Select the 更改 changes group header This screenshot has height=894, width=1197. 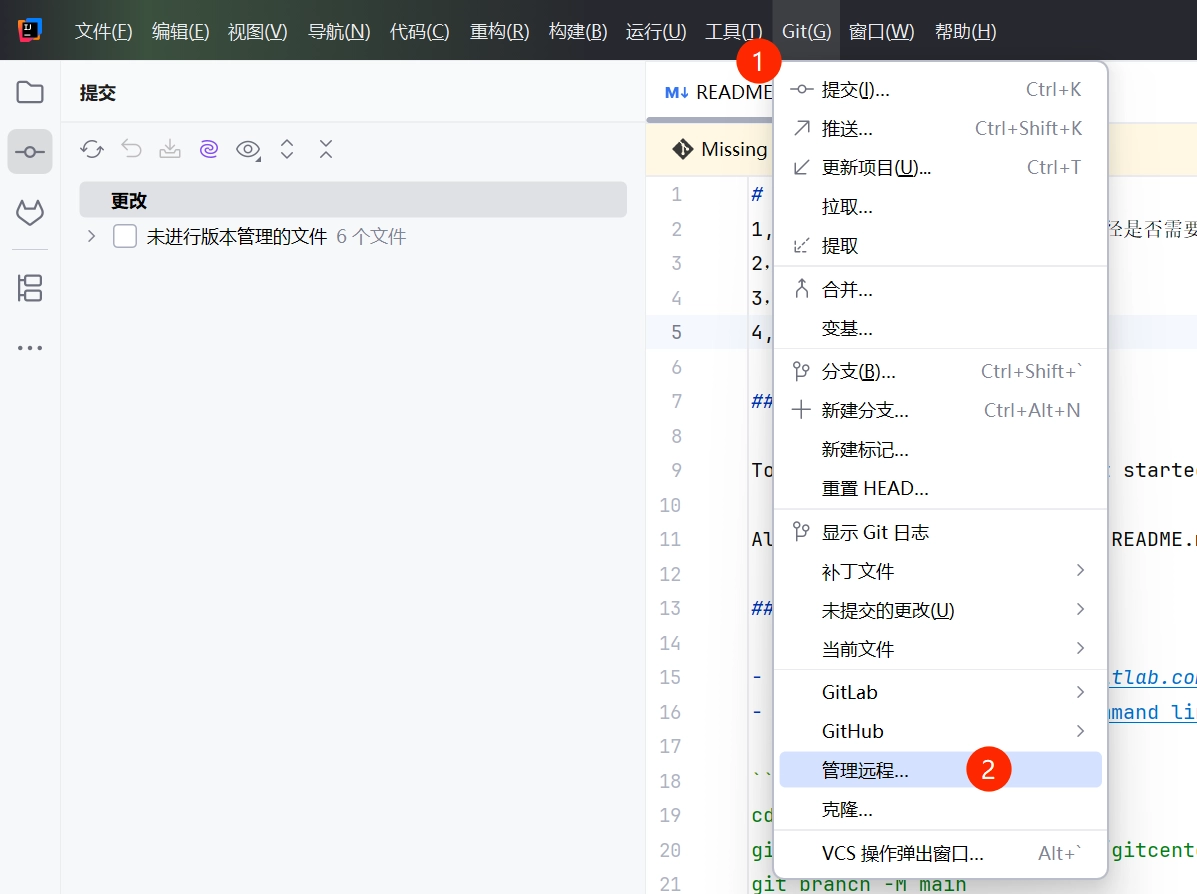click(x=353, y=200)
